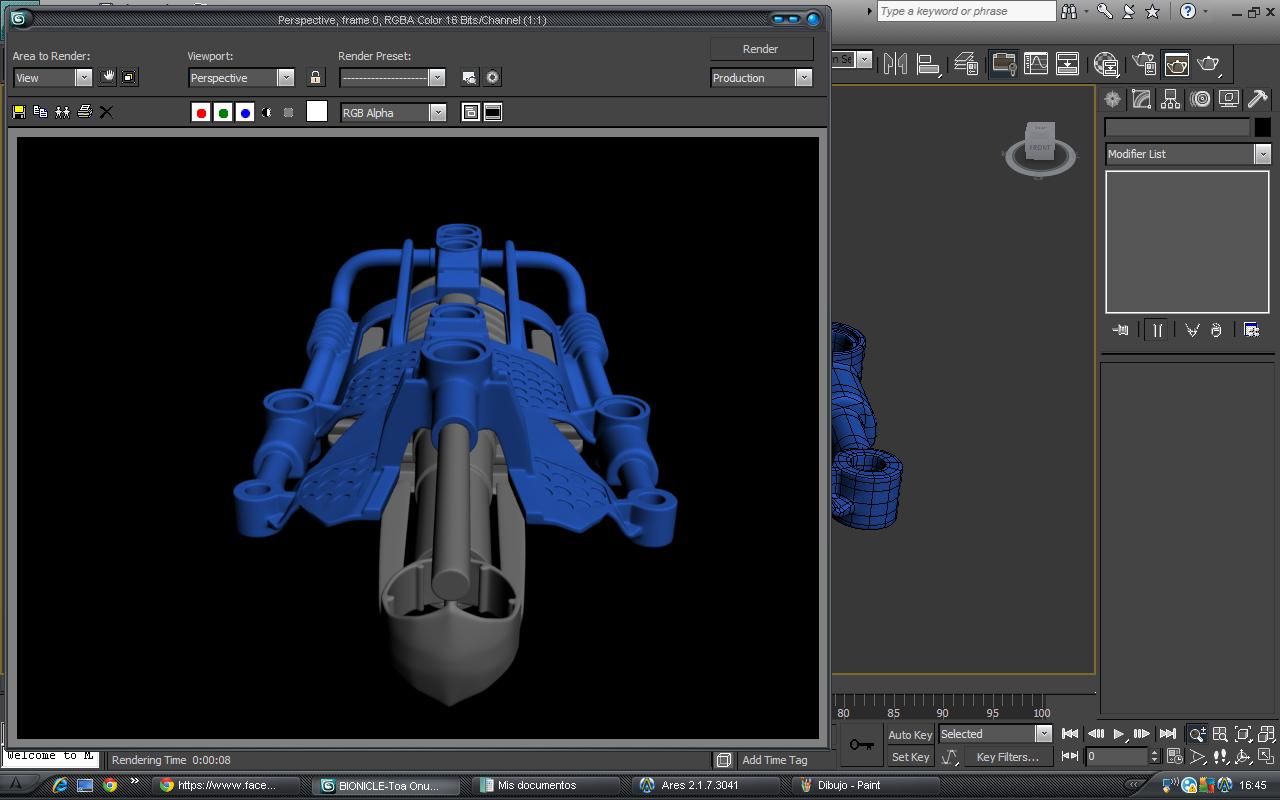This screenshot has width=1280, height=800.
Task: Toggle the blue channel display
Action: coord(245,113)
